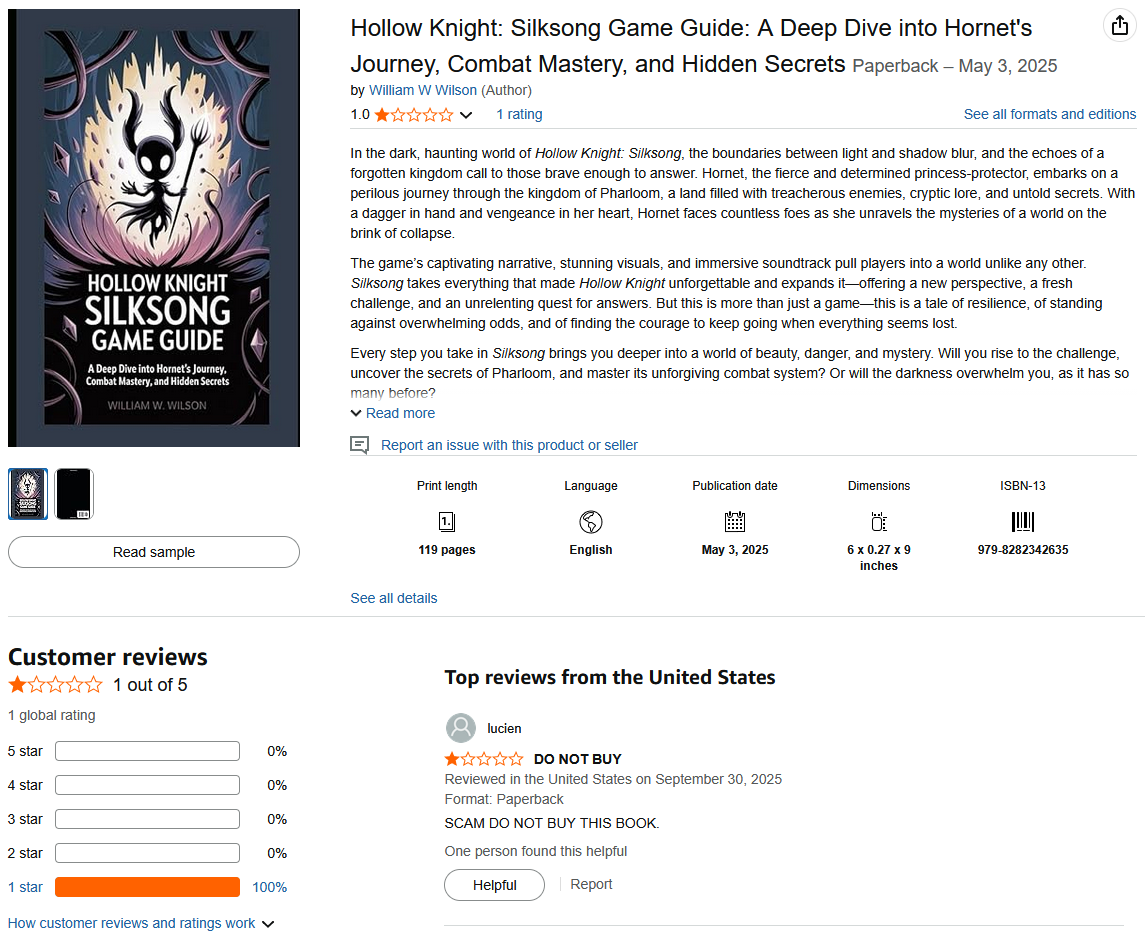Open See all formats and editions
Image resolution: width=1145 pixels, height=937 pixels.
point(1049,114)
